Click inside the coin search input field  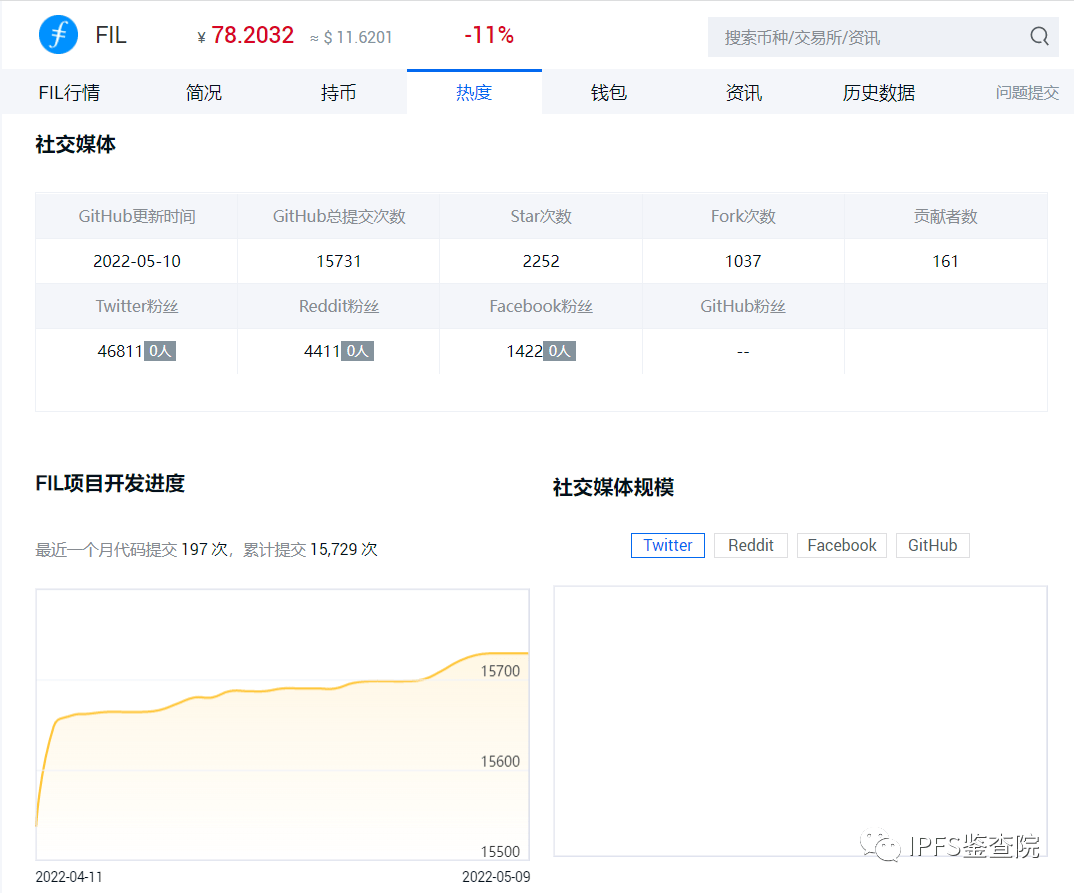coord(860,36)
